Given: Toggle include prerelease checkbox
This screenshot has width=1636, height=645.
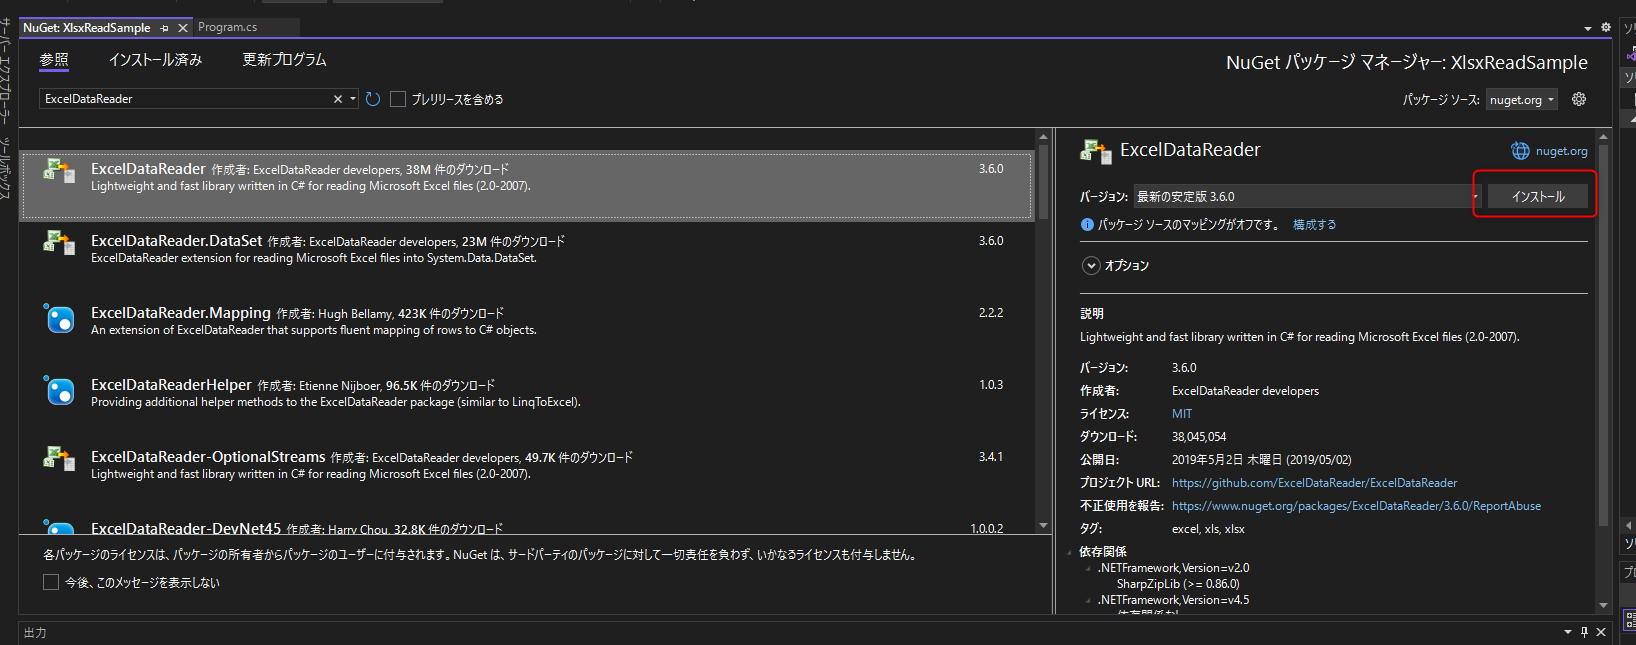Looking at the screenshot, I should click(x=398, y=99).
